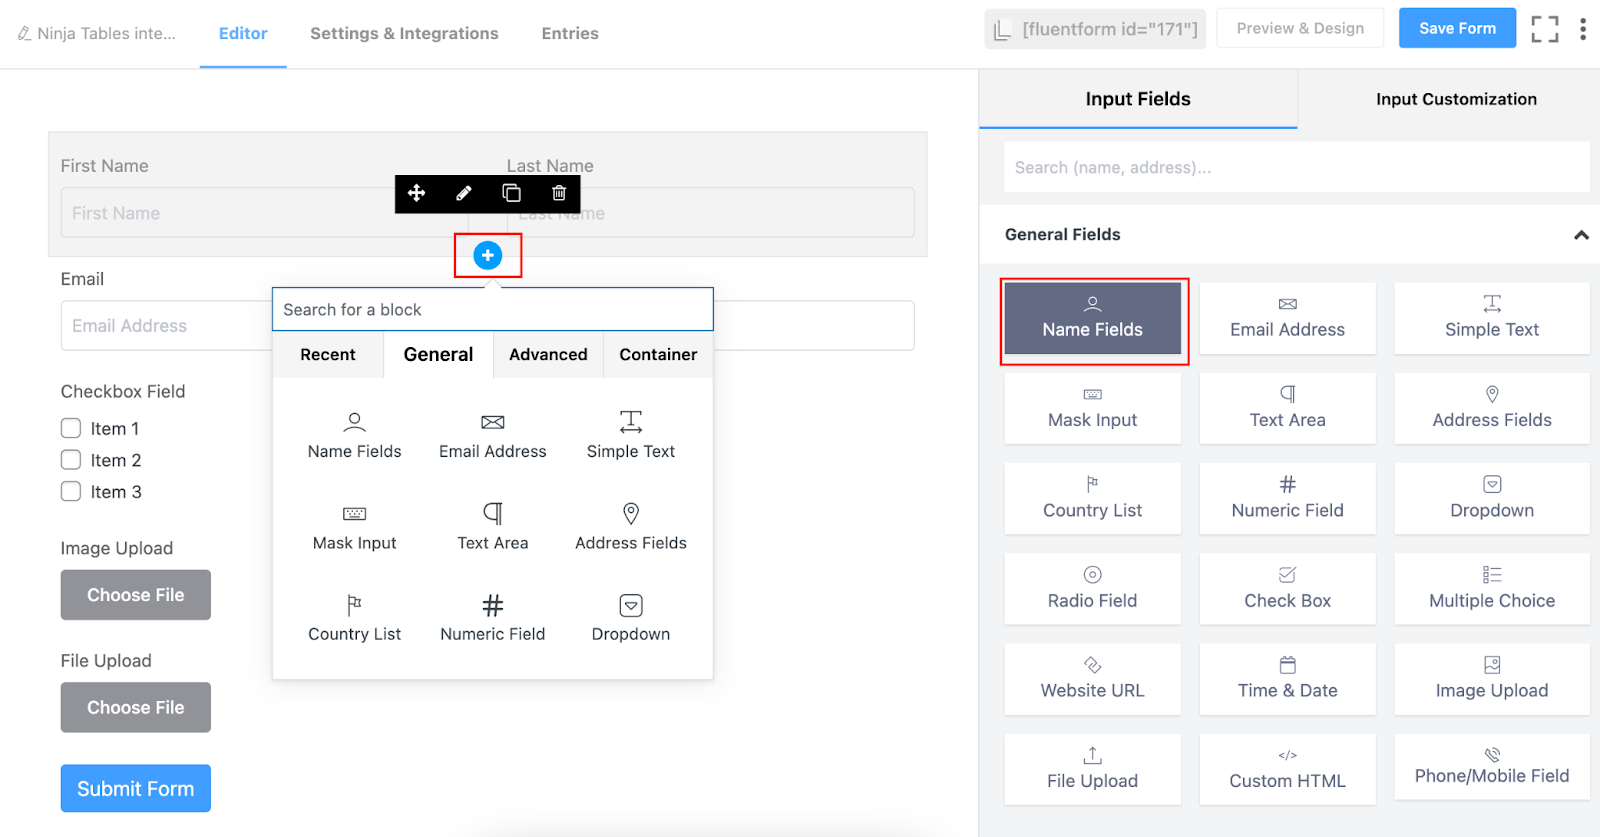Click the pencil edit icon on field toolbar
Viewport: 1600px width, 837px height.
point(464,193)
